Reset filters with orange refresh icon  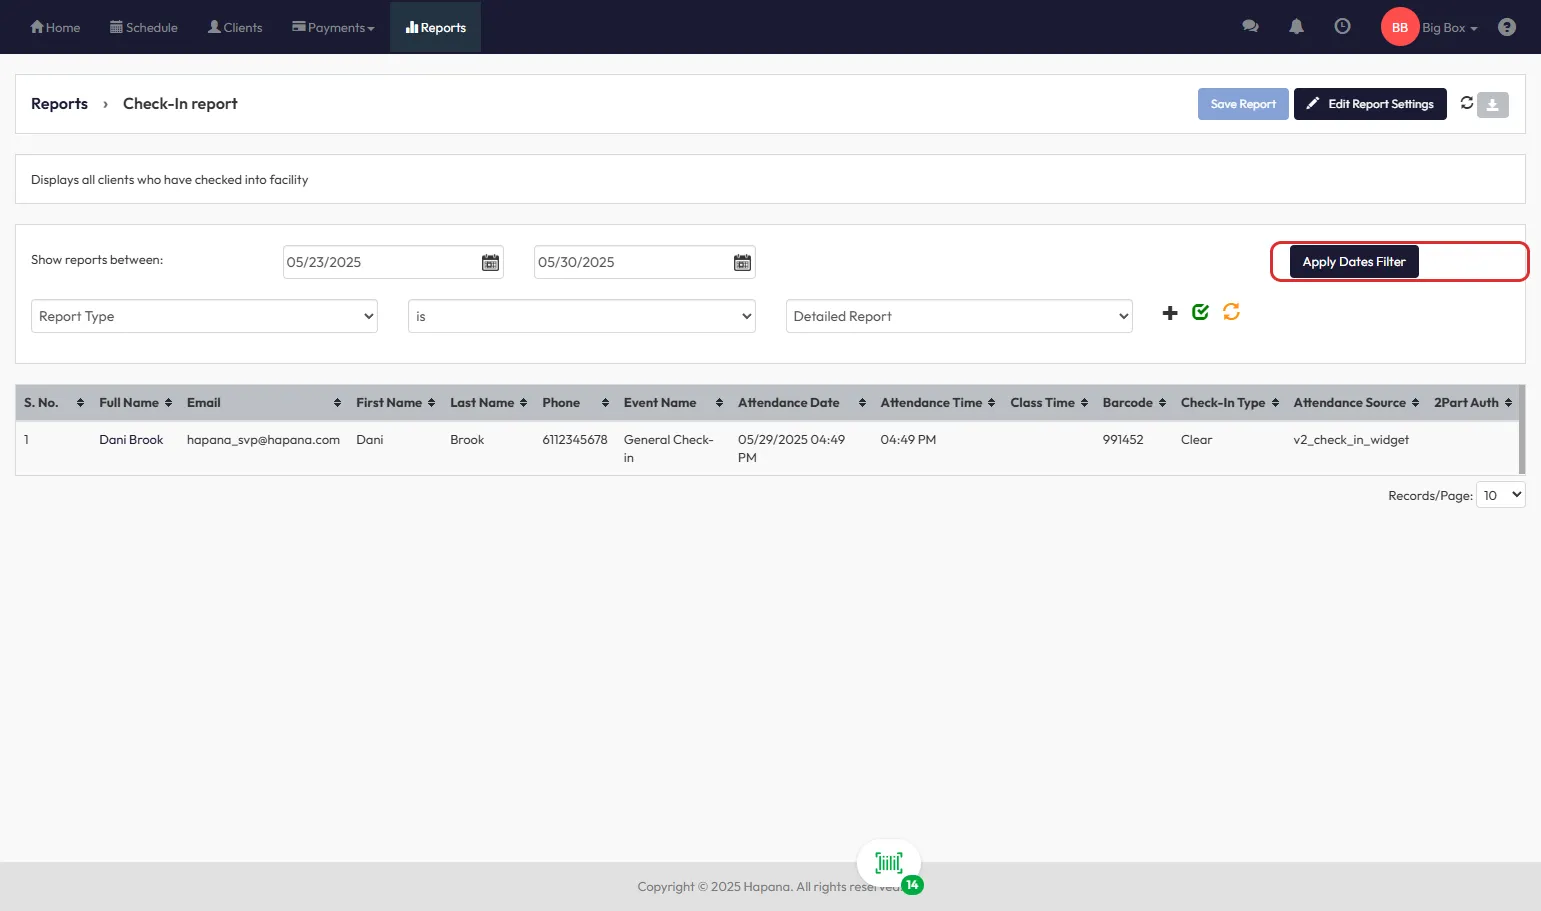[x=1231, y=312]
